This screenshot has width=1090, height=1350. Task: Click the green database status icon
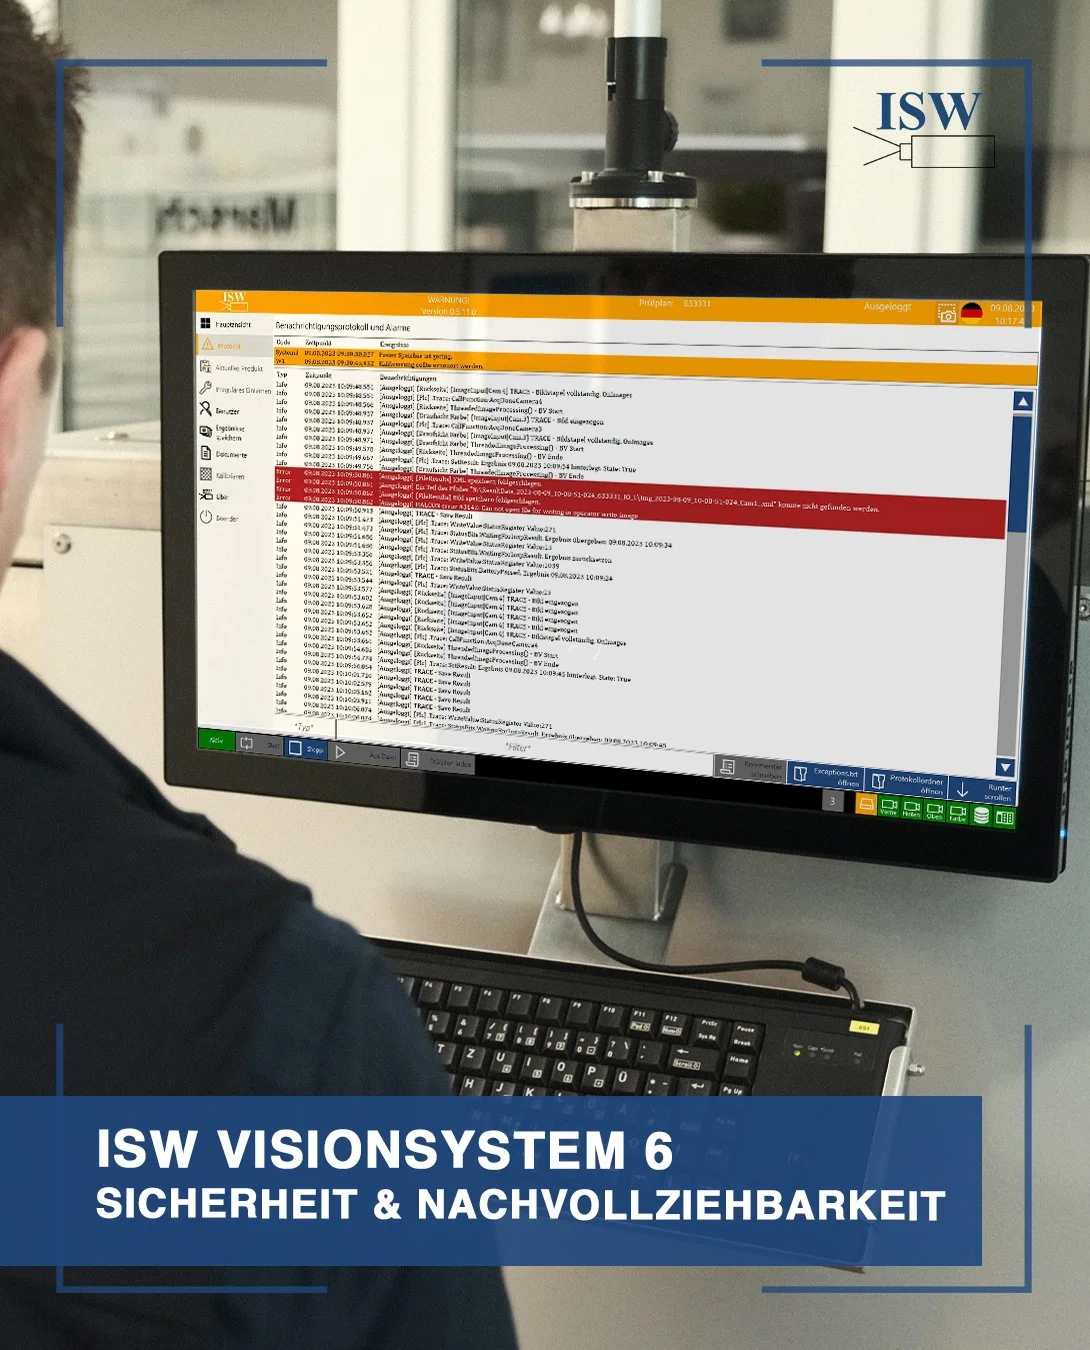click(982, 816)
